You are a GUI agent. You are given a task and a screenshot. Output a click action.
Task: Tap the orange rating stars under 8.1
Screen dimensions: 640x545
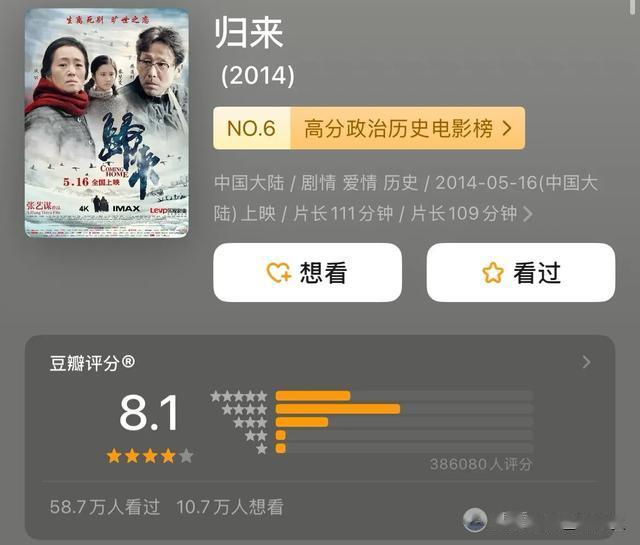(x=150, y=456)
